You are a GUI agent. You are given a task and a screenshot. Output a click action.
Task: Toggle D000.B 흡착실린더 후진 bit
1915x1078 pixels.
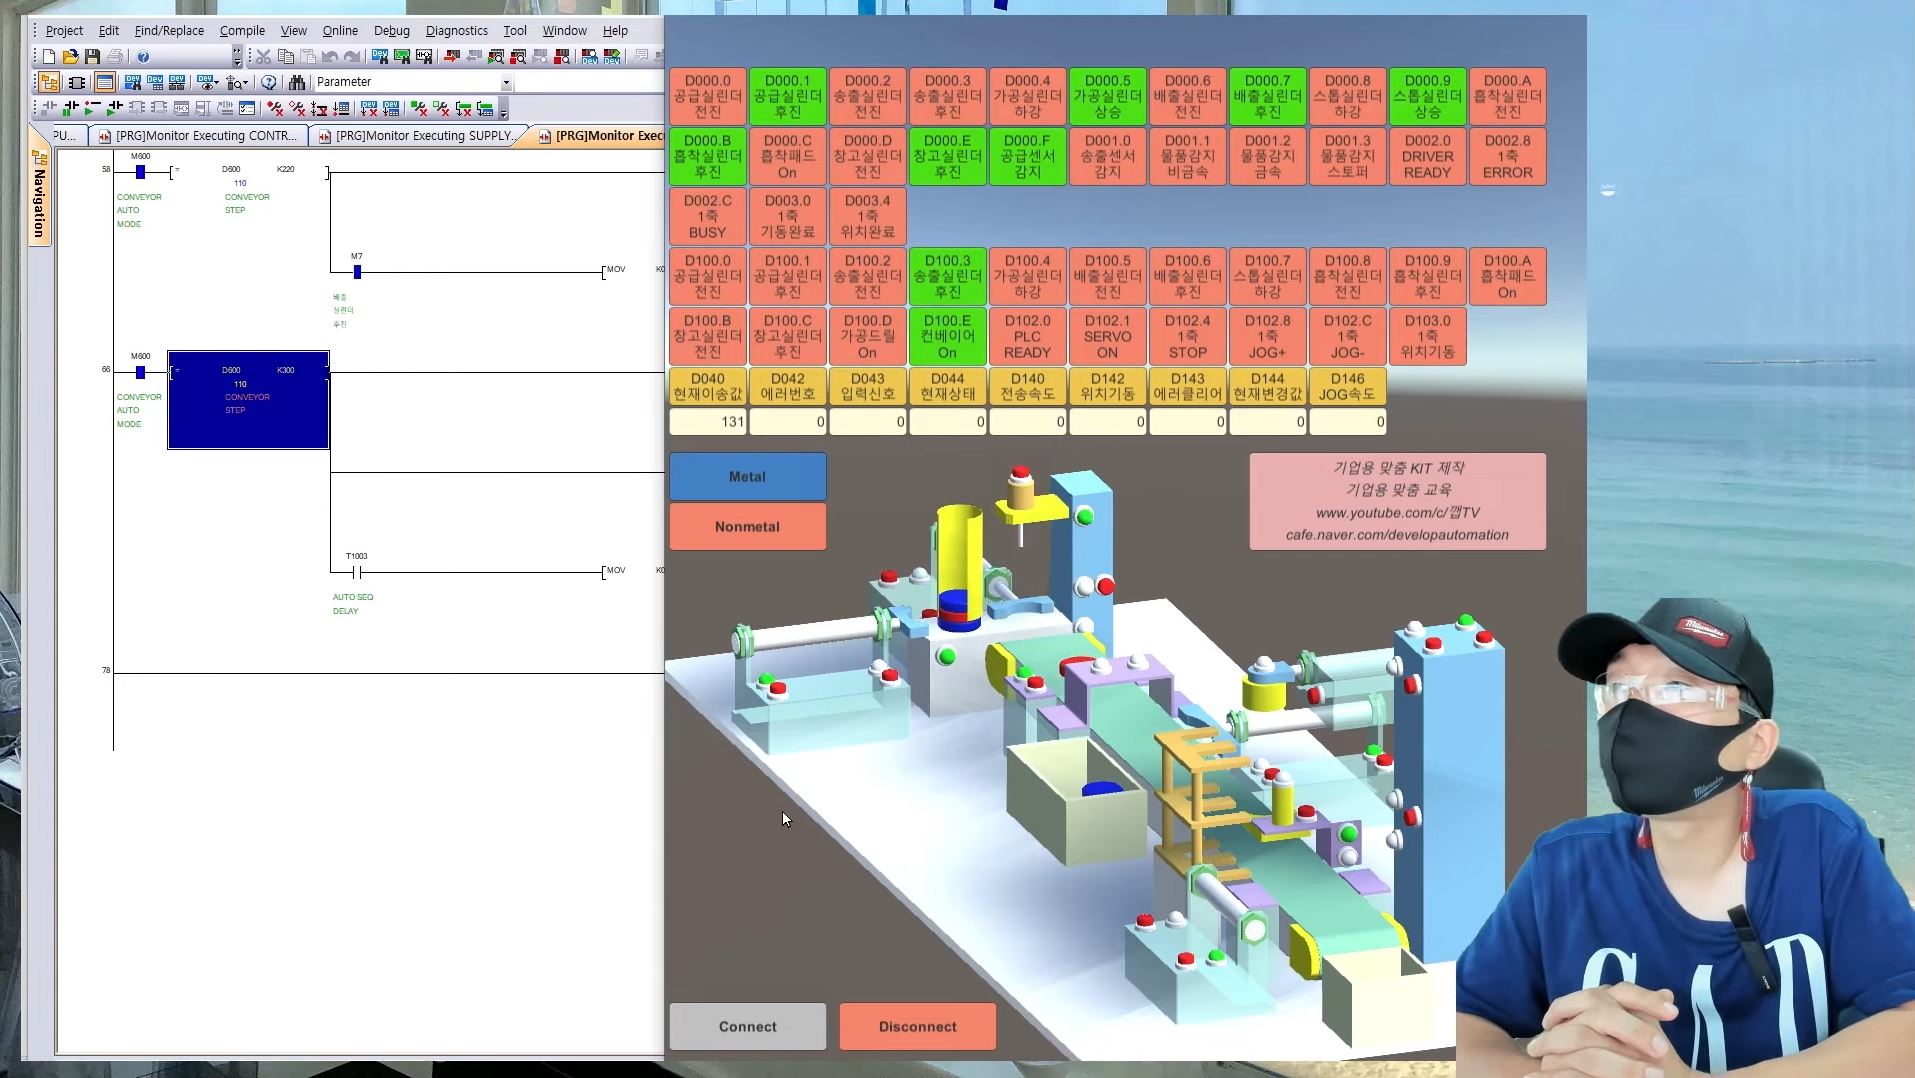pos(707,156)
